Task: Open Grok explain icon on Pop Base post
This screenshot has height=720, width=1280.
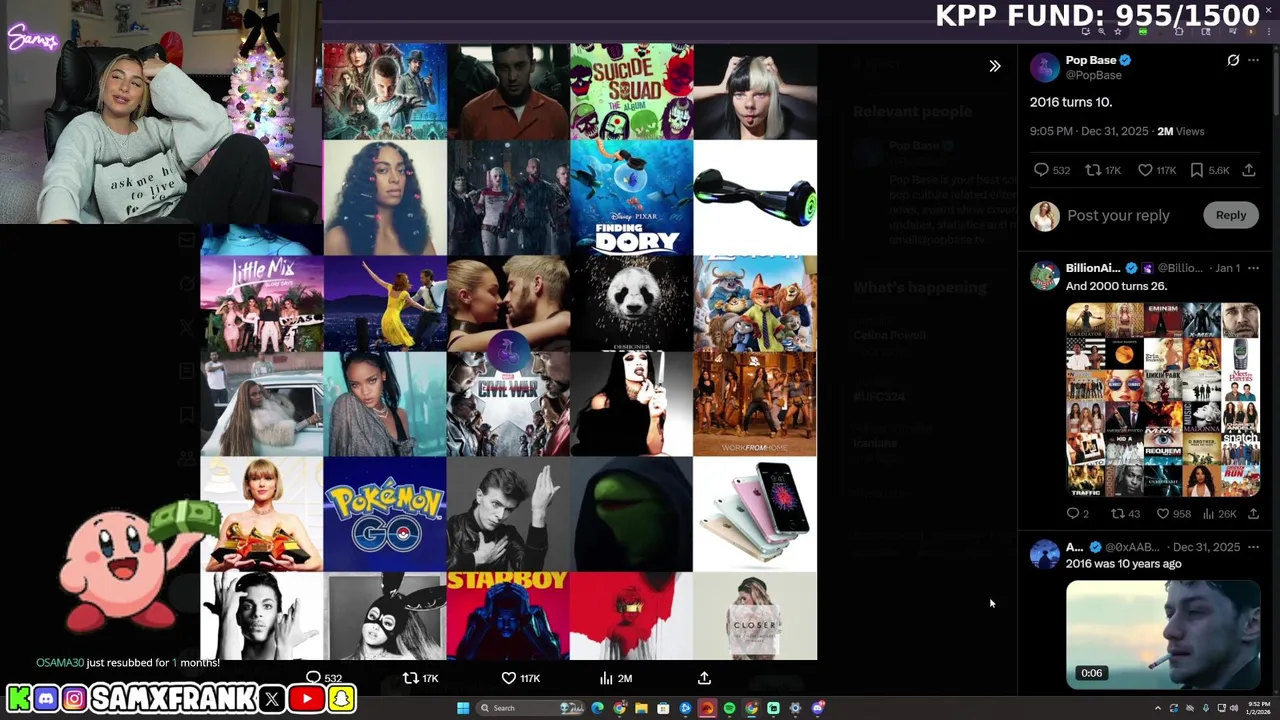Action: (x=1233, y=60)
